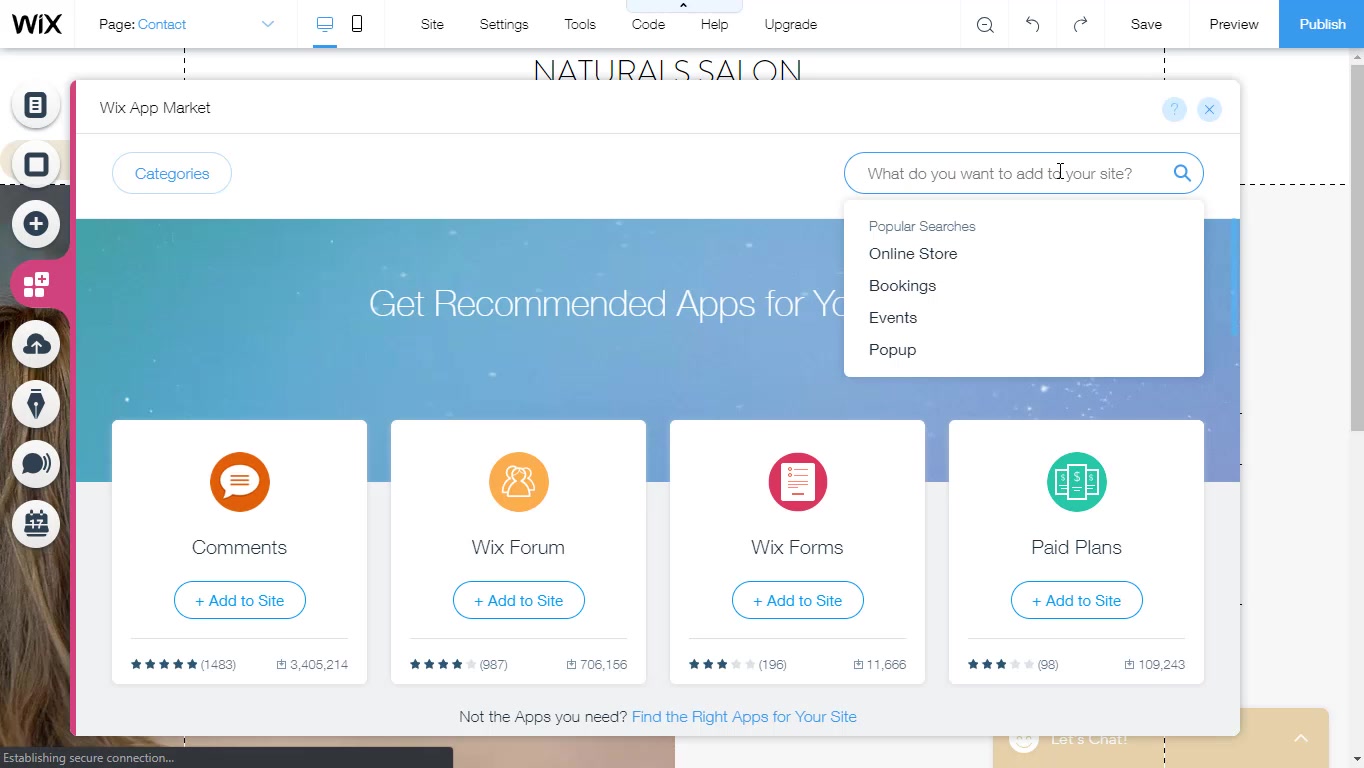Viewport: 1364px width, 768px height.
Task: Select the App Market icon in sidebar
Action: (36, 285)
